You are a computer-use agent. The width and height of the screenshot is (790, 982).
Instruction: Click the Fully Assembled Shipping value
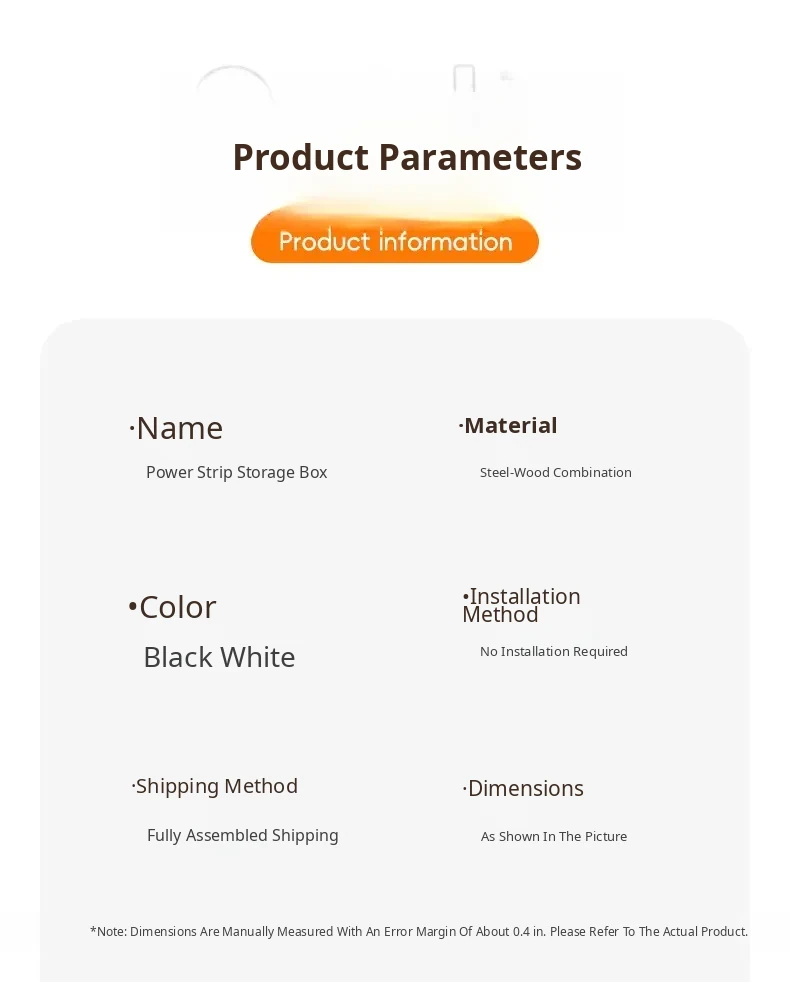click(x=243, y=835)
